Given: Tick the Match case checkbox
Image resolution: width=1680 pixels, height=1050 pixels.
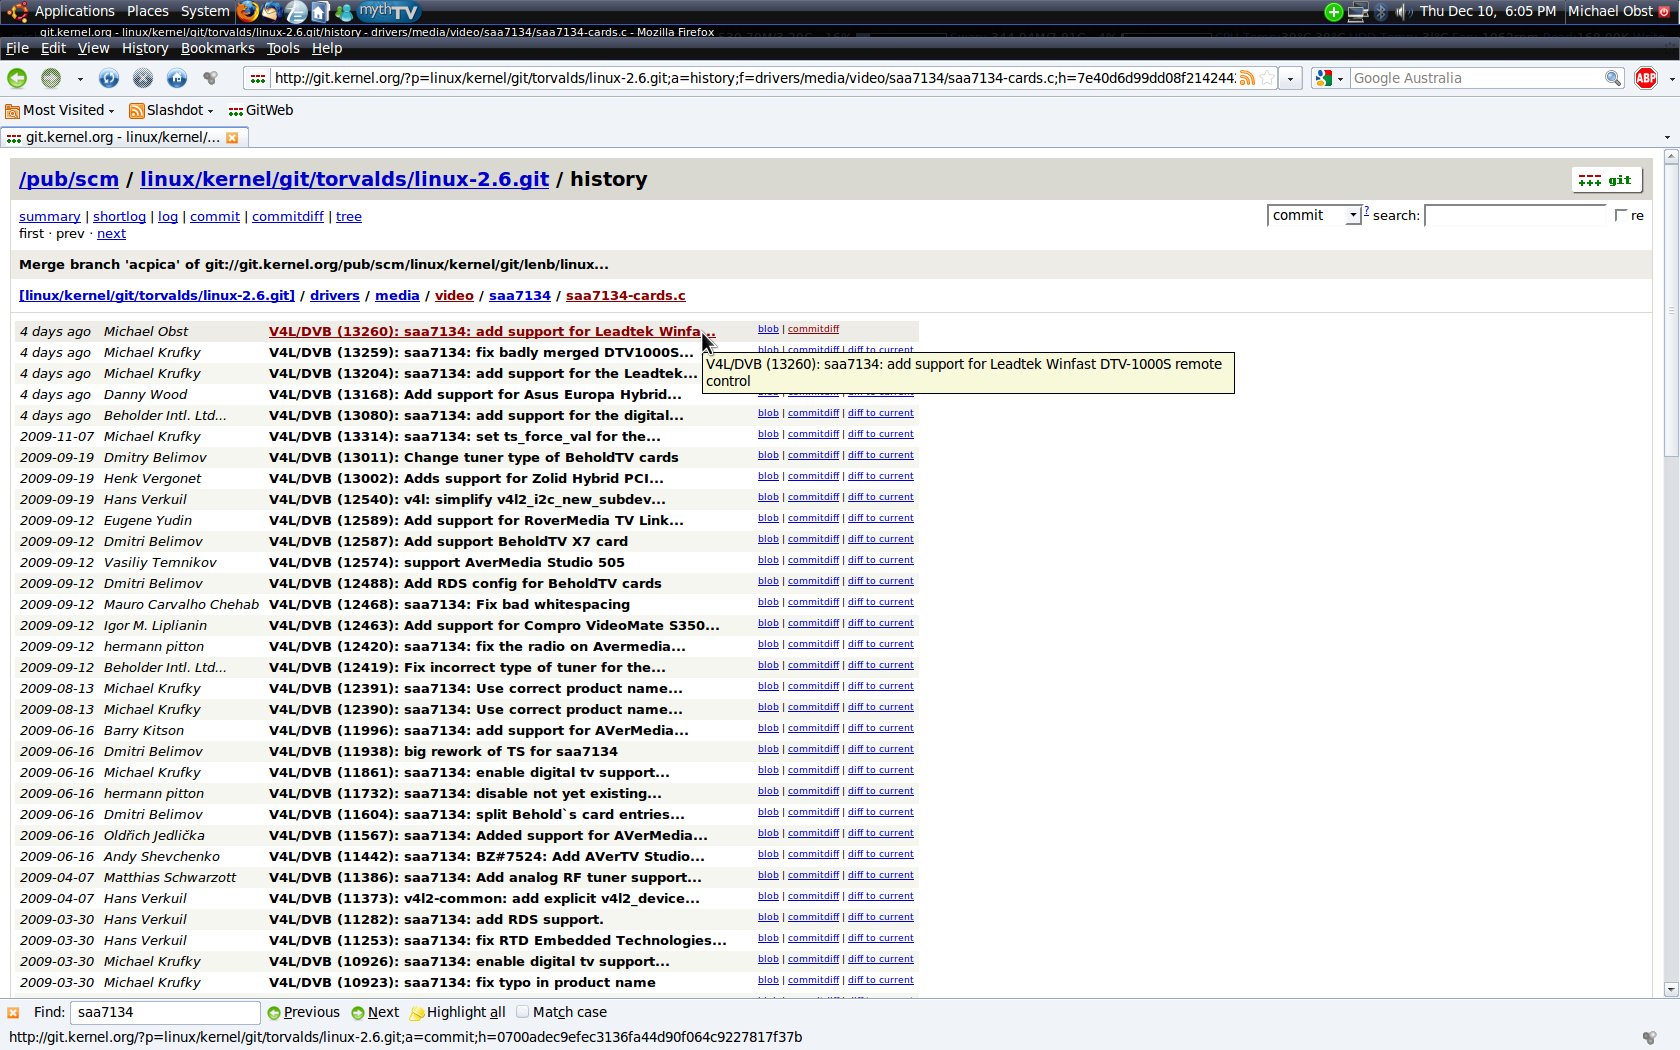Looking at the screenshot, I should (x=522, y=1012).
